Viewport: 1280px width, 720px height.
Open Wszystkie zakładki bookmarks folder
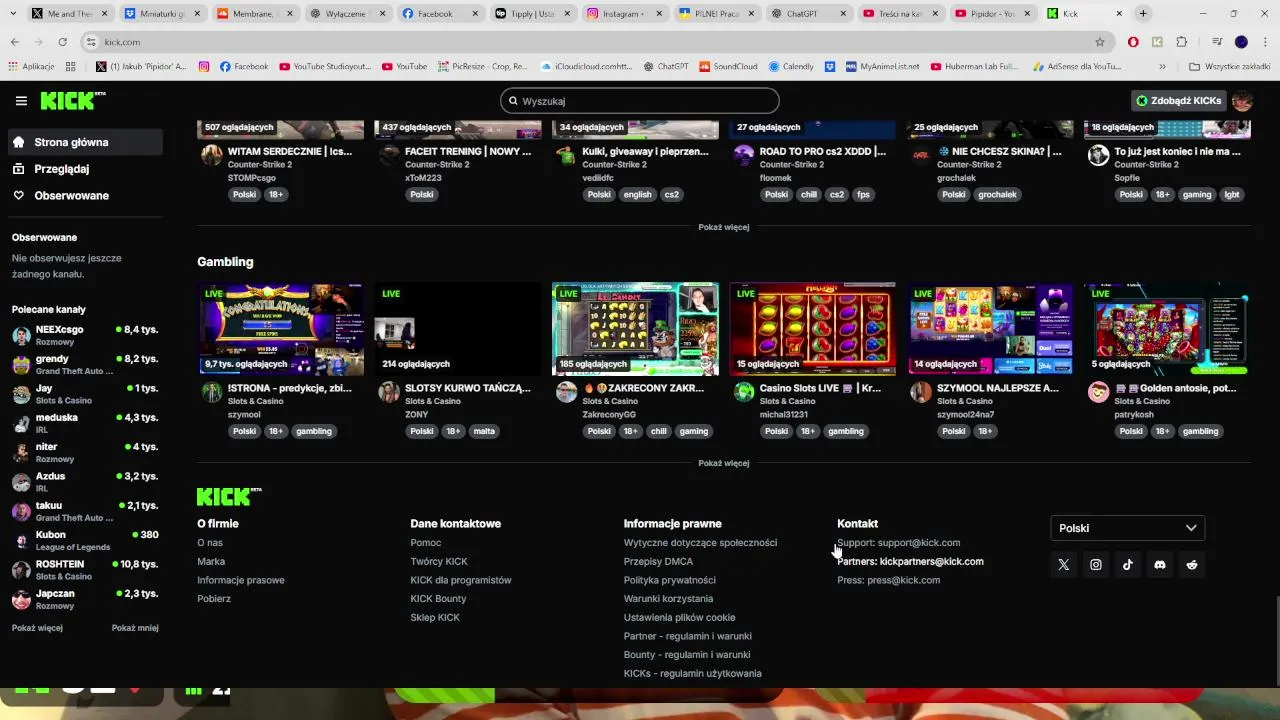pos(1230,66)
